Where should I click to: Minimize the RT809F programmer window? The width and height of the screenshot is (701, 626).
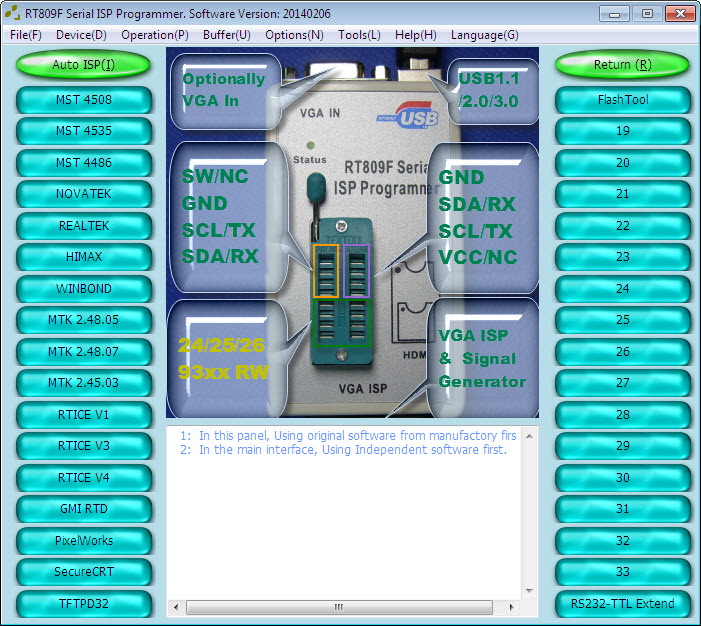tap(614, 14)
